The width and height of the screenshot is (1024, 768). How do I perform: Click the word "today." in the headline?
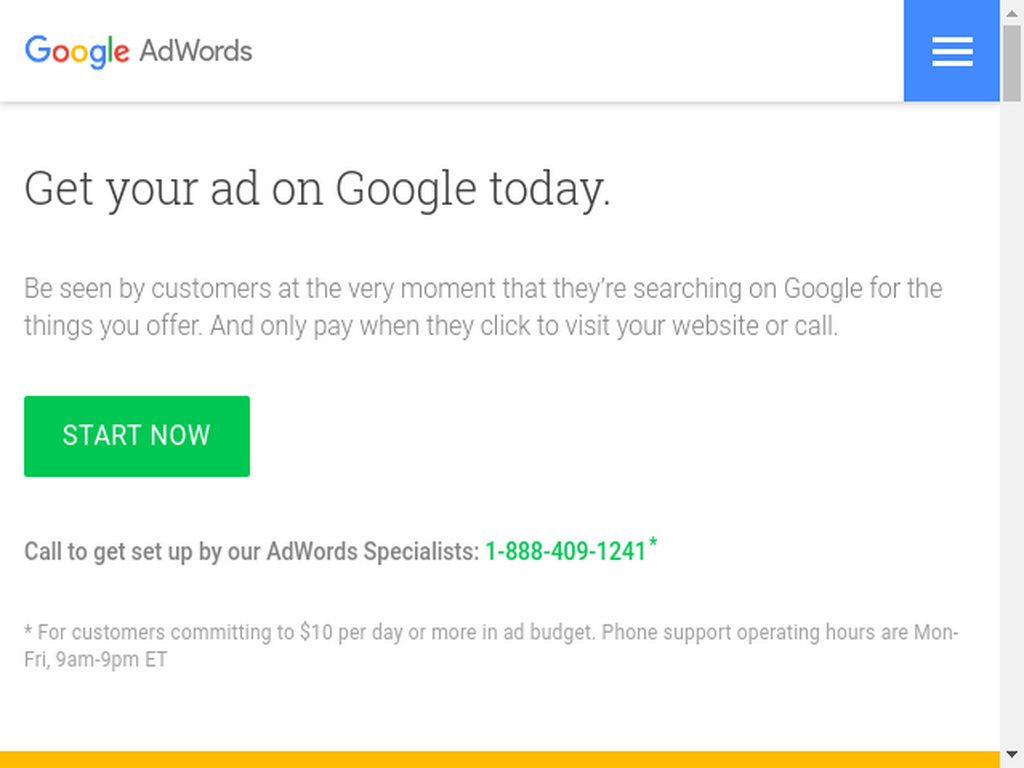click(550, 189)
